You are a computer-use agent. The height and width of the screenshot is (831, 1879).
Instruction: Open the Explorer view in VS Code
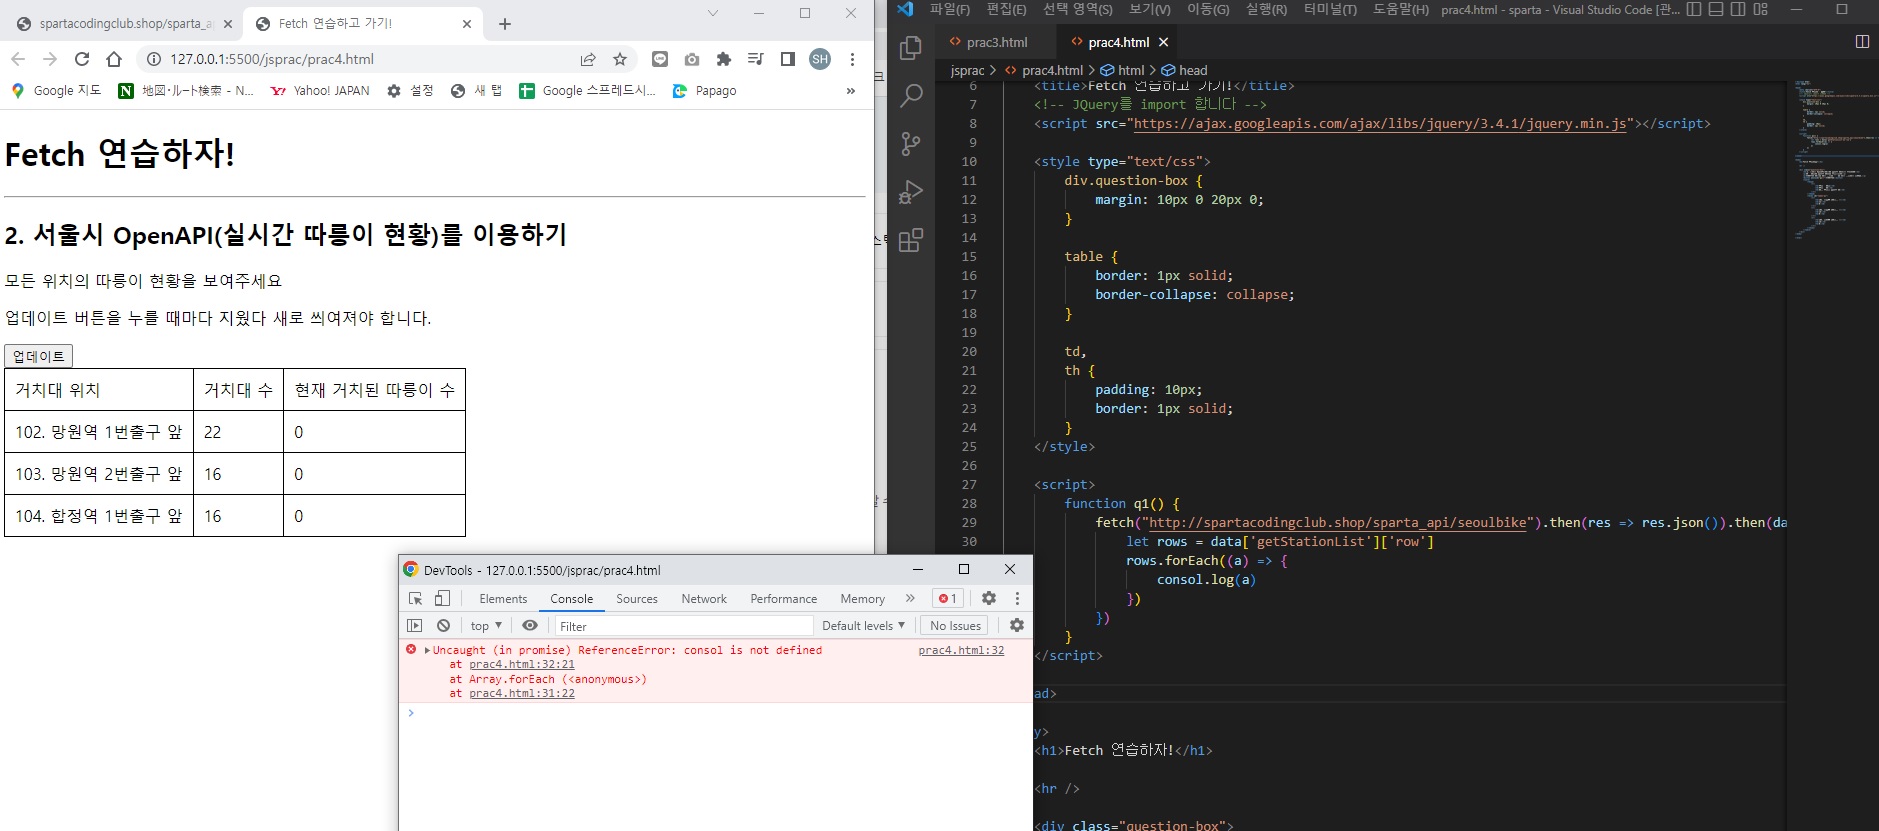[x=910, y=47]
